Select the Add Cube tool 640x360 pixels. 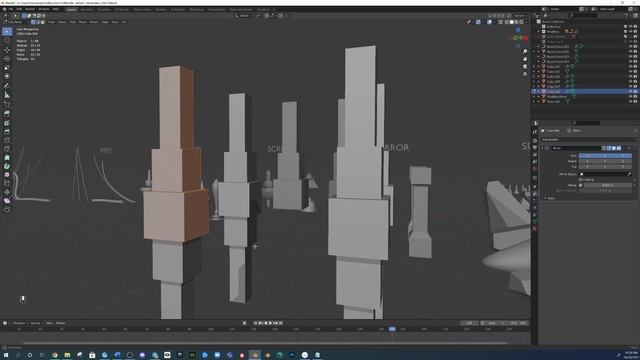click(7, 104)
